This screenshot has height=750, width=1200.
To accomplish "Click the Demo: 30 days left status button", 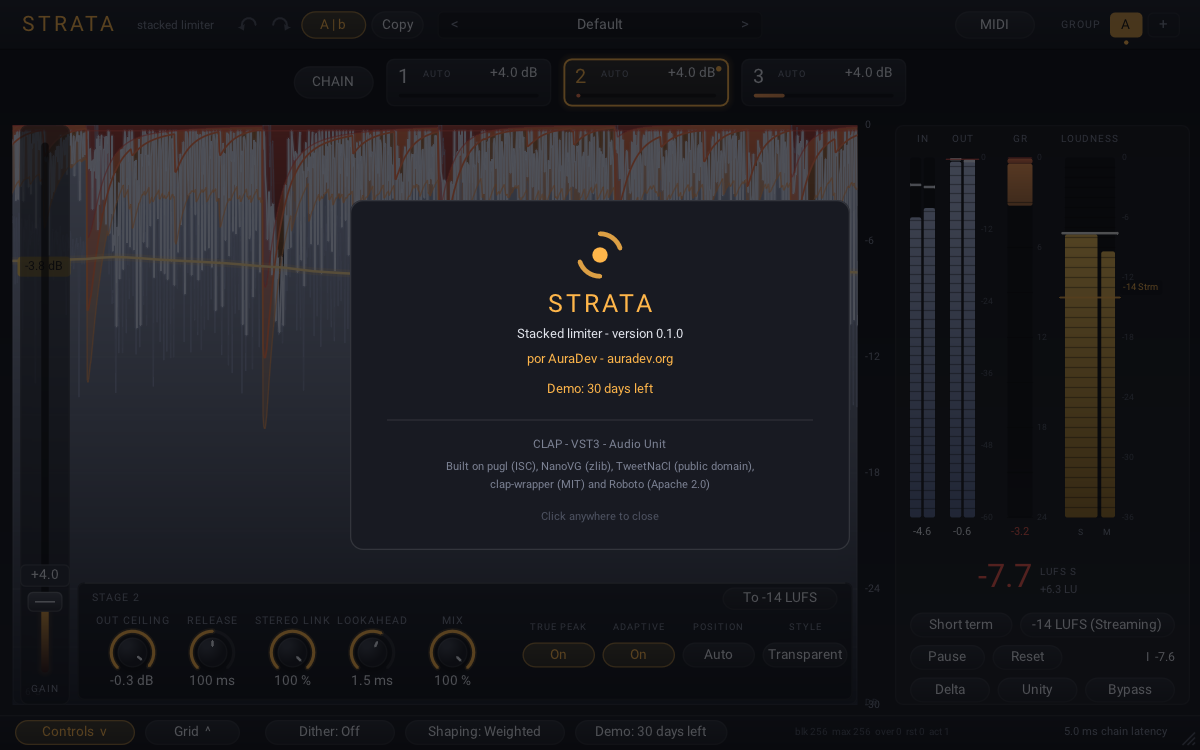I will pos(651,731).
